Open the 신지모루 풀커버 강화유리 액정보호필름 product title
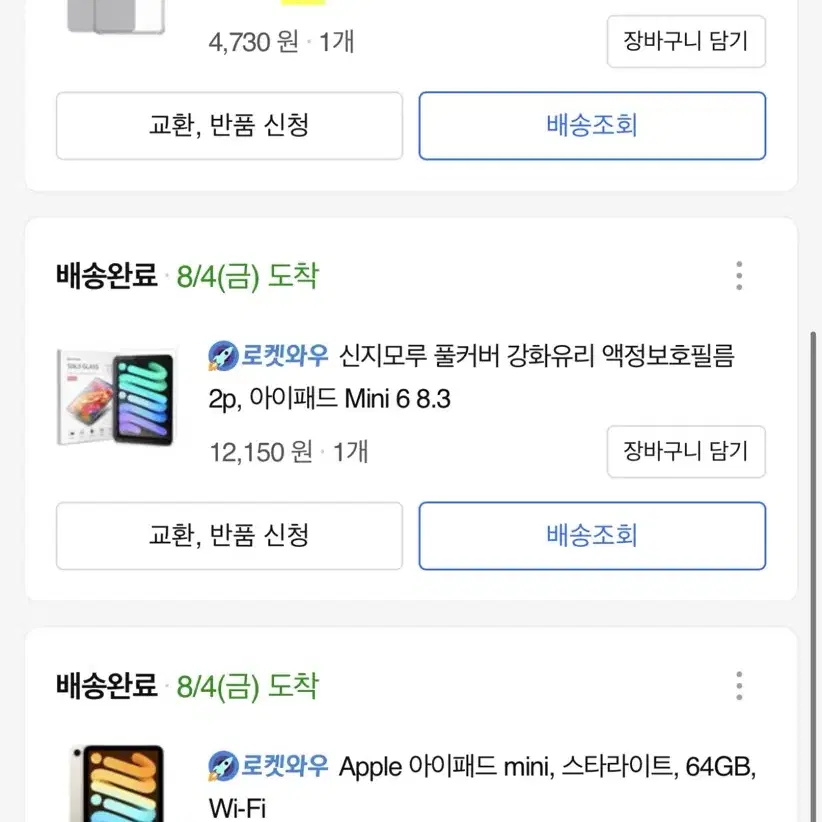 click(x=472, y=377)
